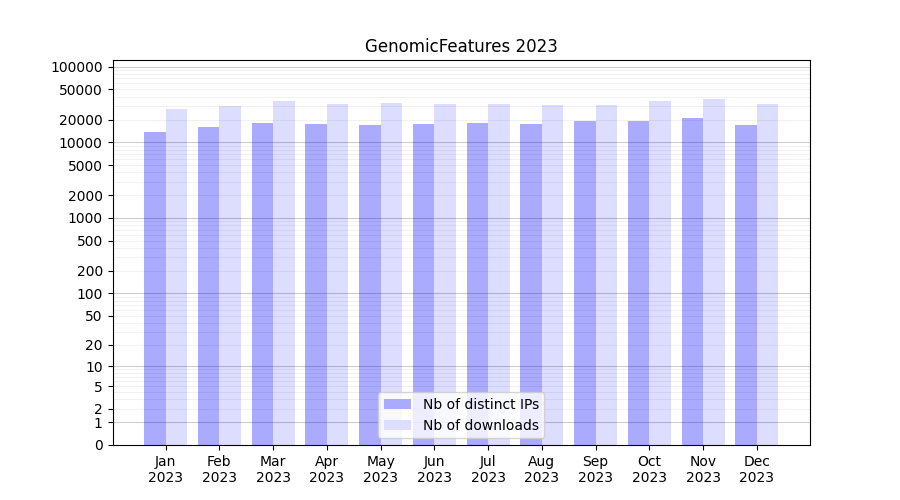Click the Apr 2023 x-axis label
Screen dimensions: 900x500
327,469
